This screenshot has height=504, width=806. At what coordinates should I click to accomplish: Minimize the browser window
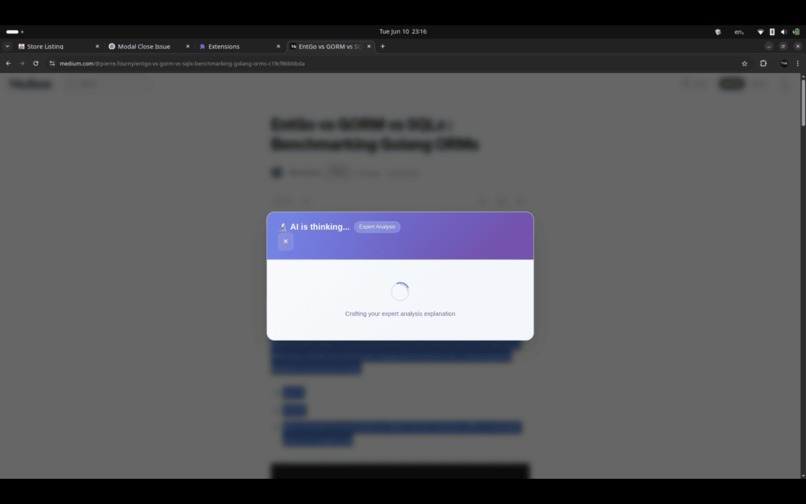tap(768, 46)
